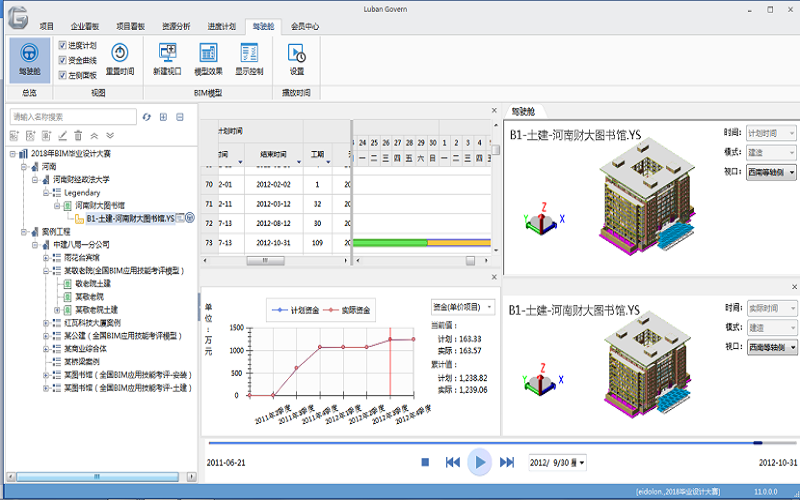The width and height of the screenshot is (800, 500).
Task: Stop the timeline playback
Action: click(x=425, y=462)
